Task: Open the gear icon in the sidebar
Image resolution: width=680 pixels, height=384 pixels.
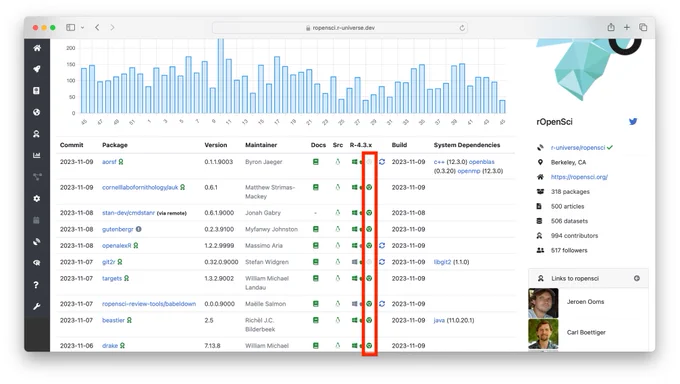Action: (37, 198)
